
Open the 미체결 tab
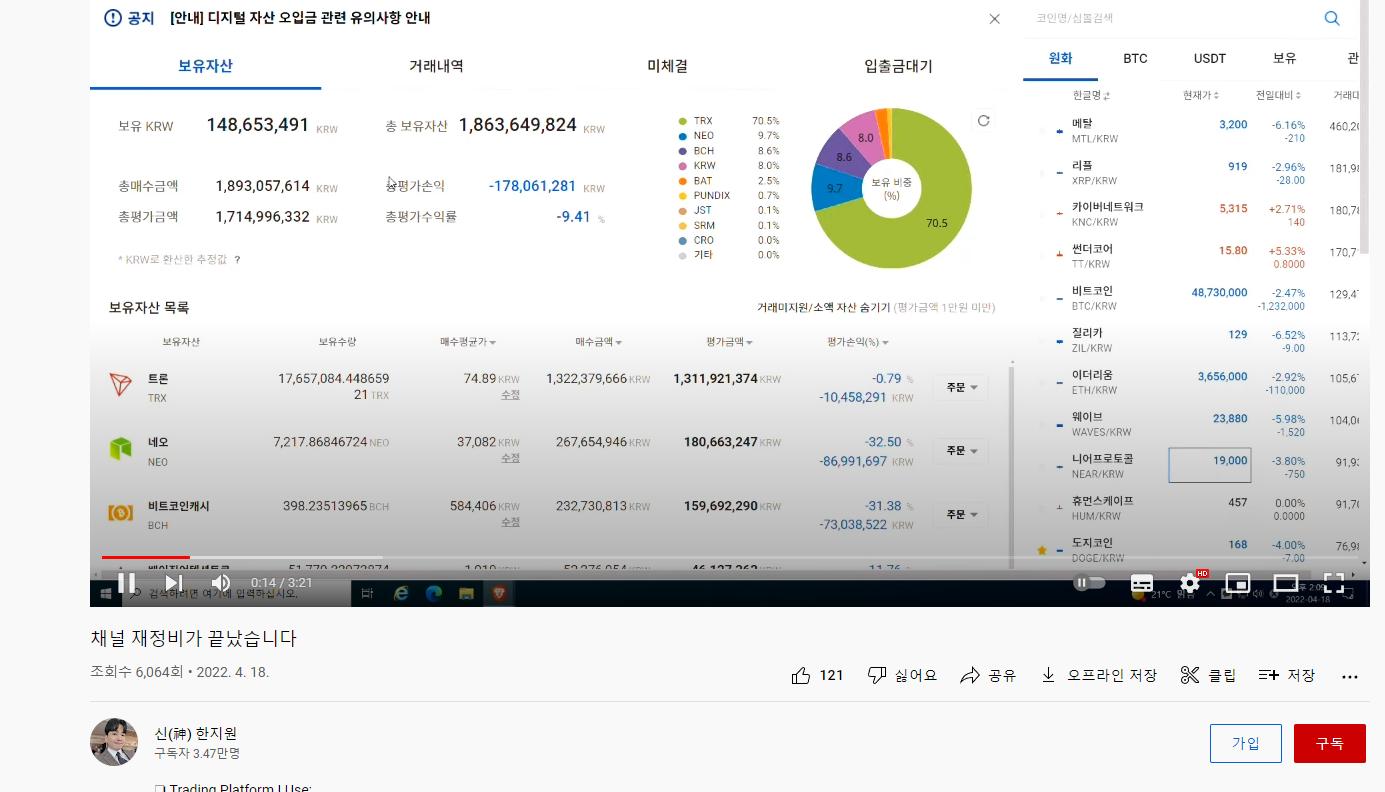(667, 66)
